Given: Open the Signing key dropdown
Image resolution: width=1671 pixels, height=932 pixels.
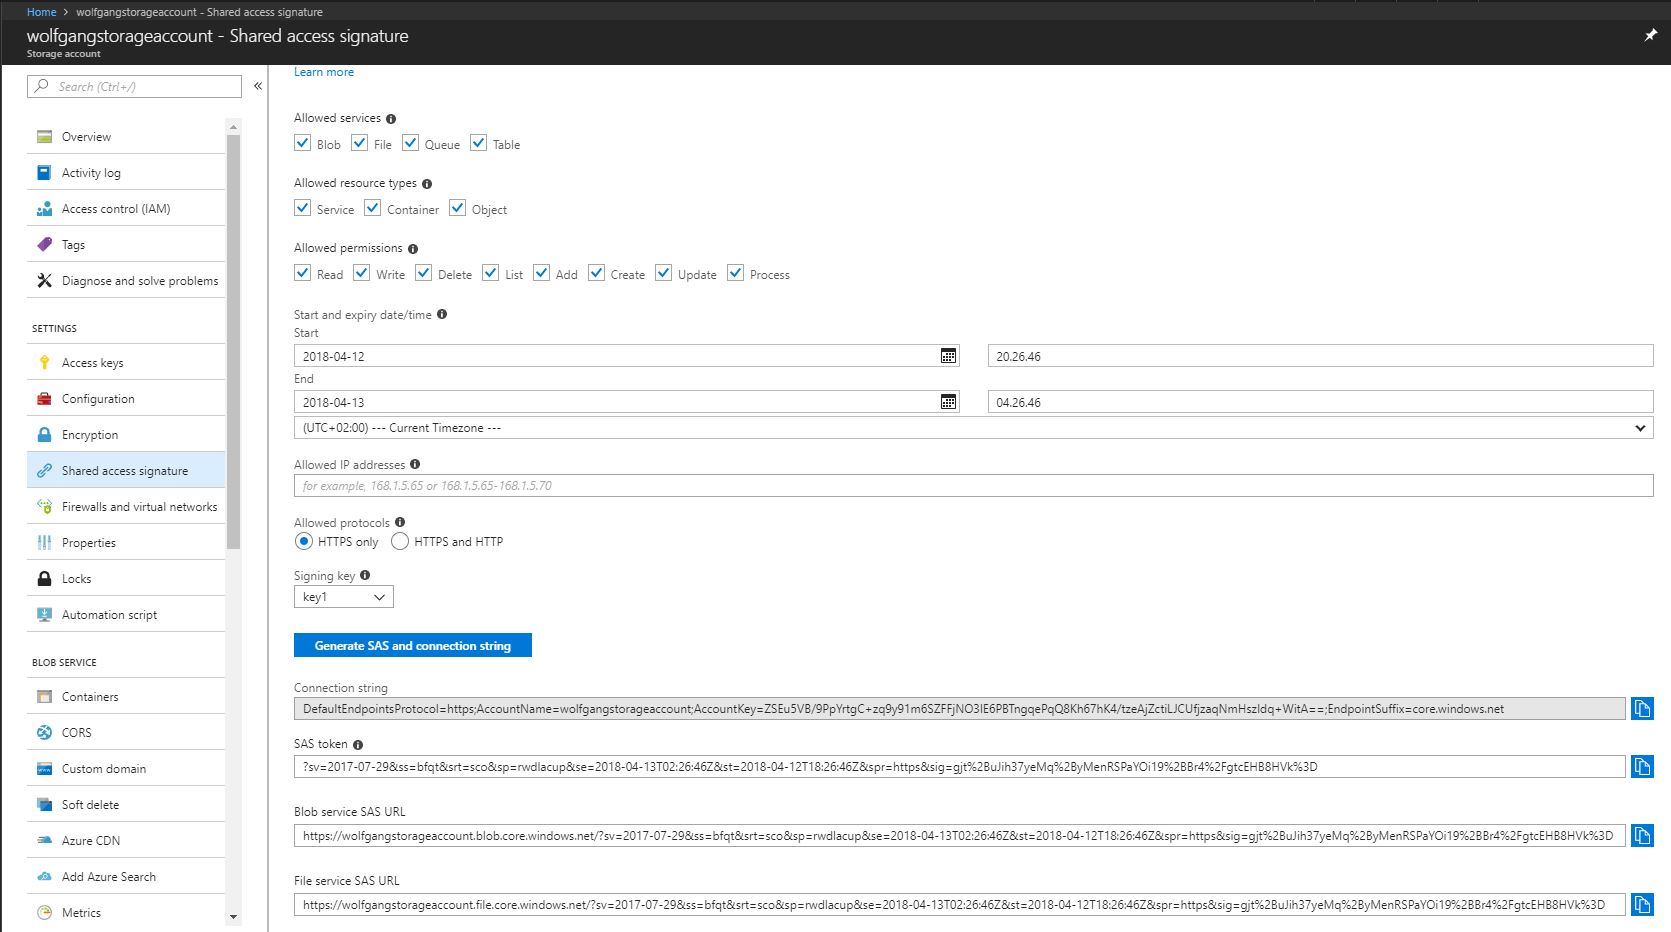Looking at the screenshot, I should 342,596.
